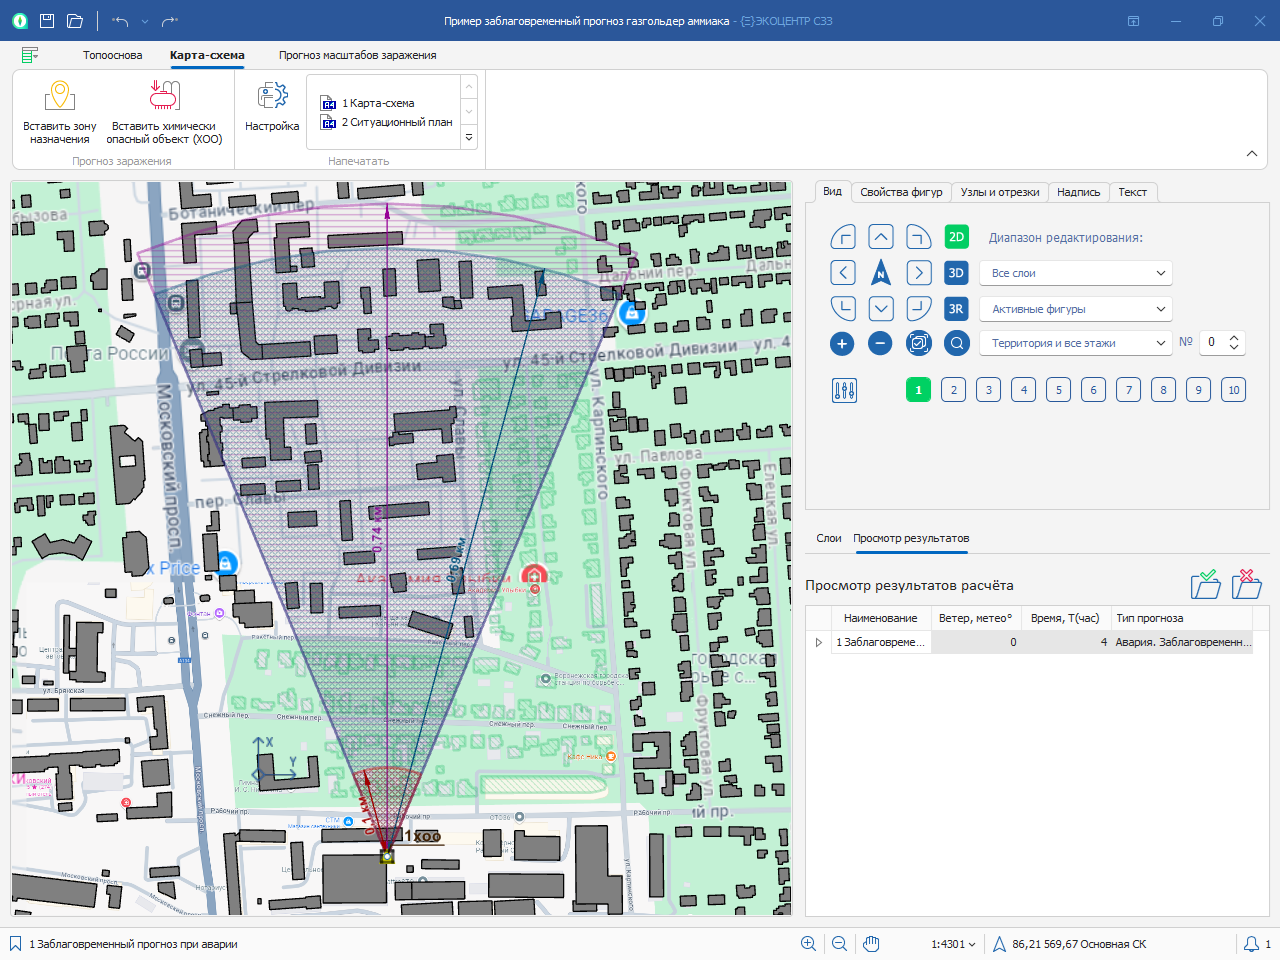
Task: Expand the 1 Заблаговреме... result row
Action: (819, 642)
